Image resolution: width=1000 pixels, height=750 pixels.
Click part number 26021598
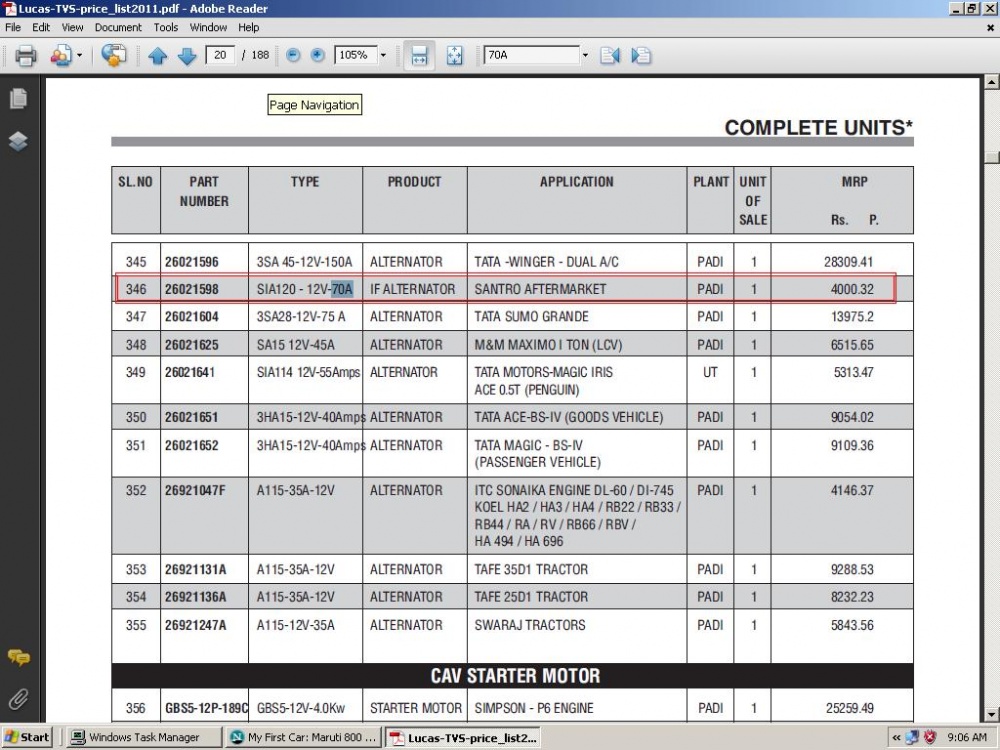click(x=191, y=289)
